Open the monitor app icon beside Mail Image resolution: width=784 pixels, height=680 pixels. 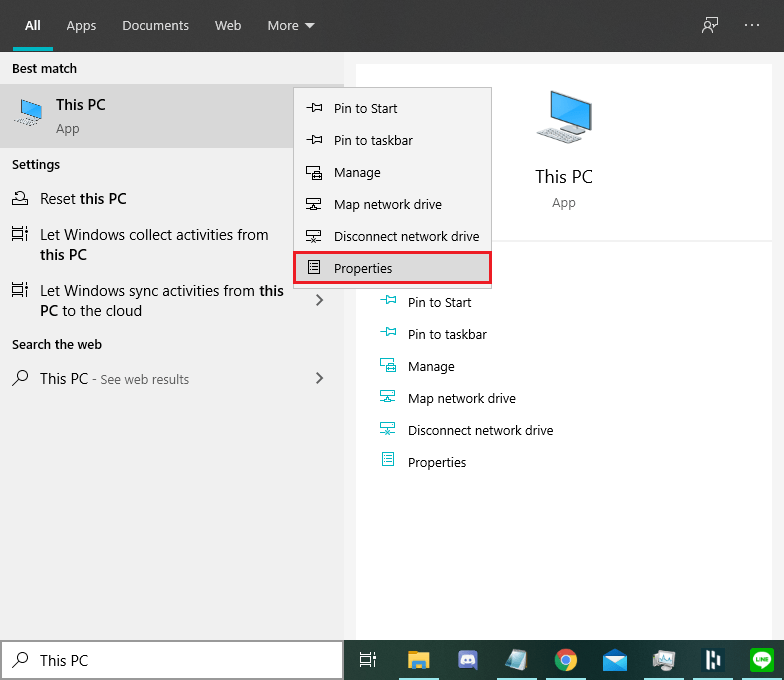coord(664,660)
